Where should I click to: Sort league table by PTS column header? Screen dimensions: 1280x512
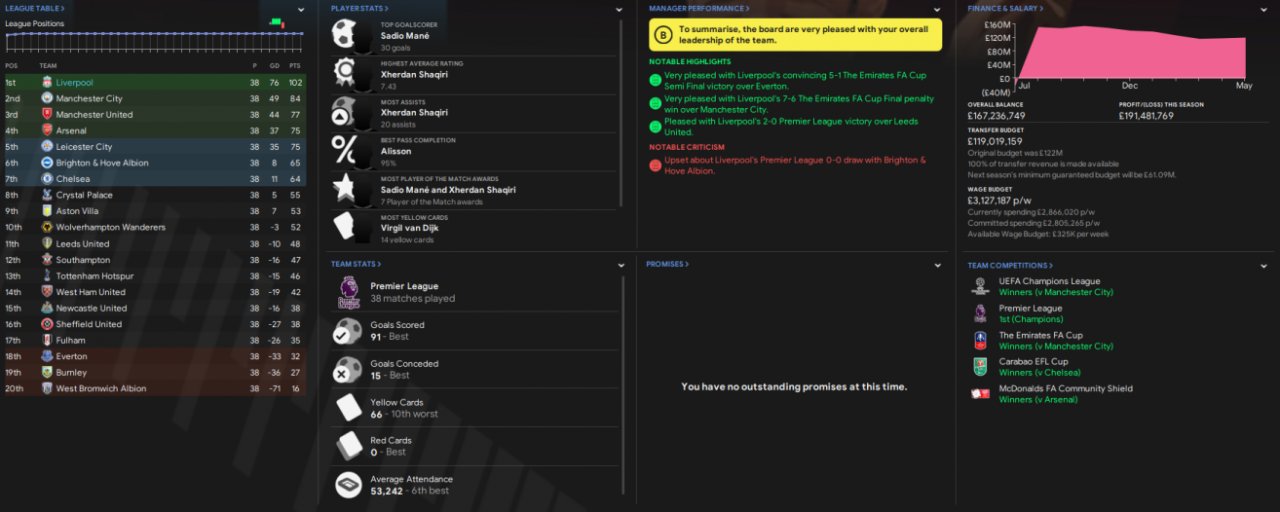[295, 65]
